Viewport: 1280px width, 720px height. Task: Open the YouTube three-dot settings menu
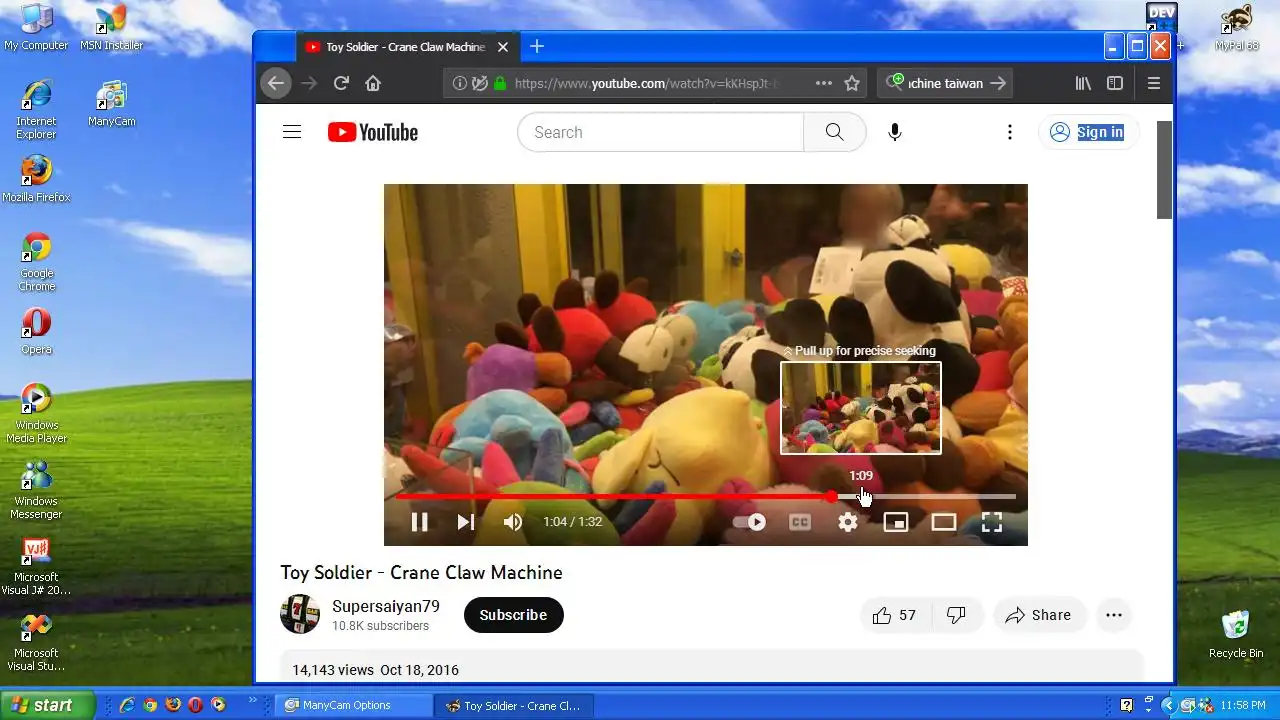pyautogui.click(x=1010, y=132)
